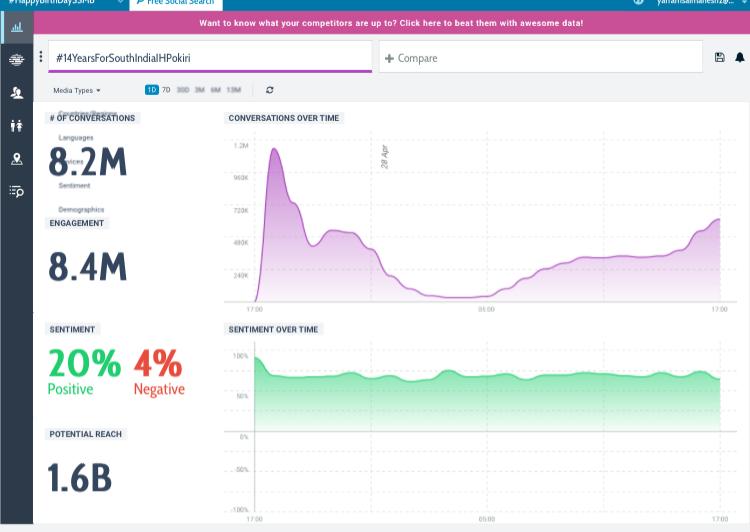Select the 7D time range
Viewport: 750px width, 532px height.
coord(166,90)
